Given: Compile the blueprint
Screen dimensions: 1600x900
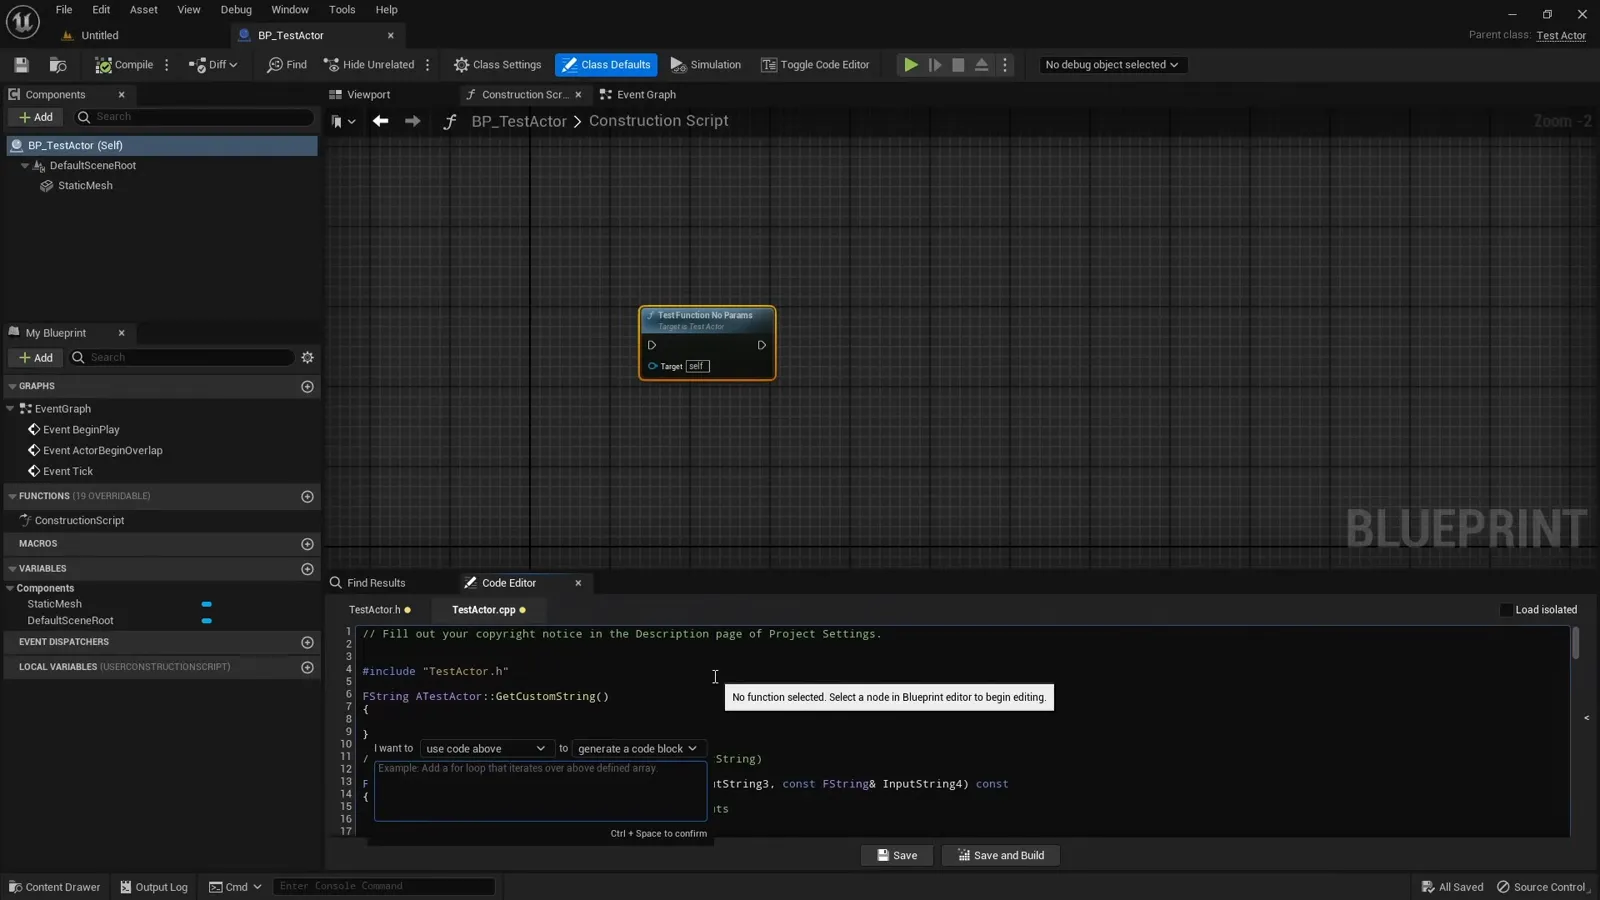Looking at the screenshot, I should click(124, 65).
